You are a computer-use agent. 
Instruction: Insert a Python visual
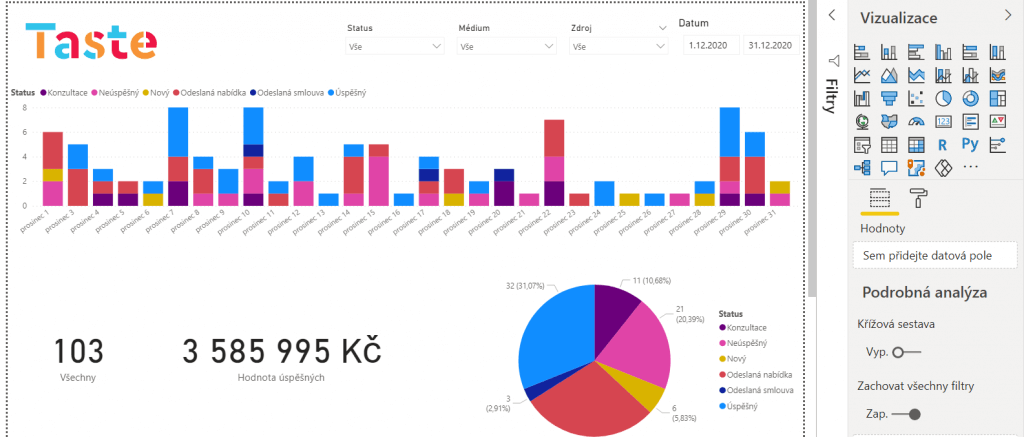(x=969, y=144)
